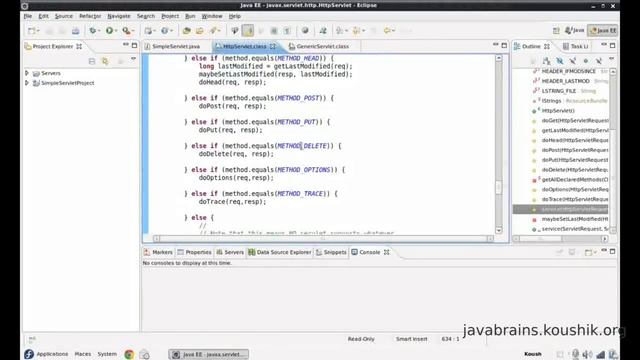
Task: Expand the SimpleServletProject tree node
Action: [27, 83]
